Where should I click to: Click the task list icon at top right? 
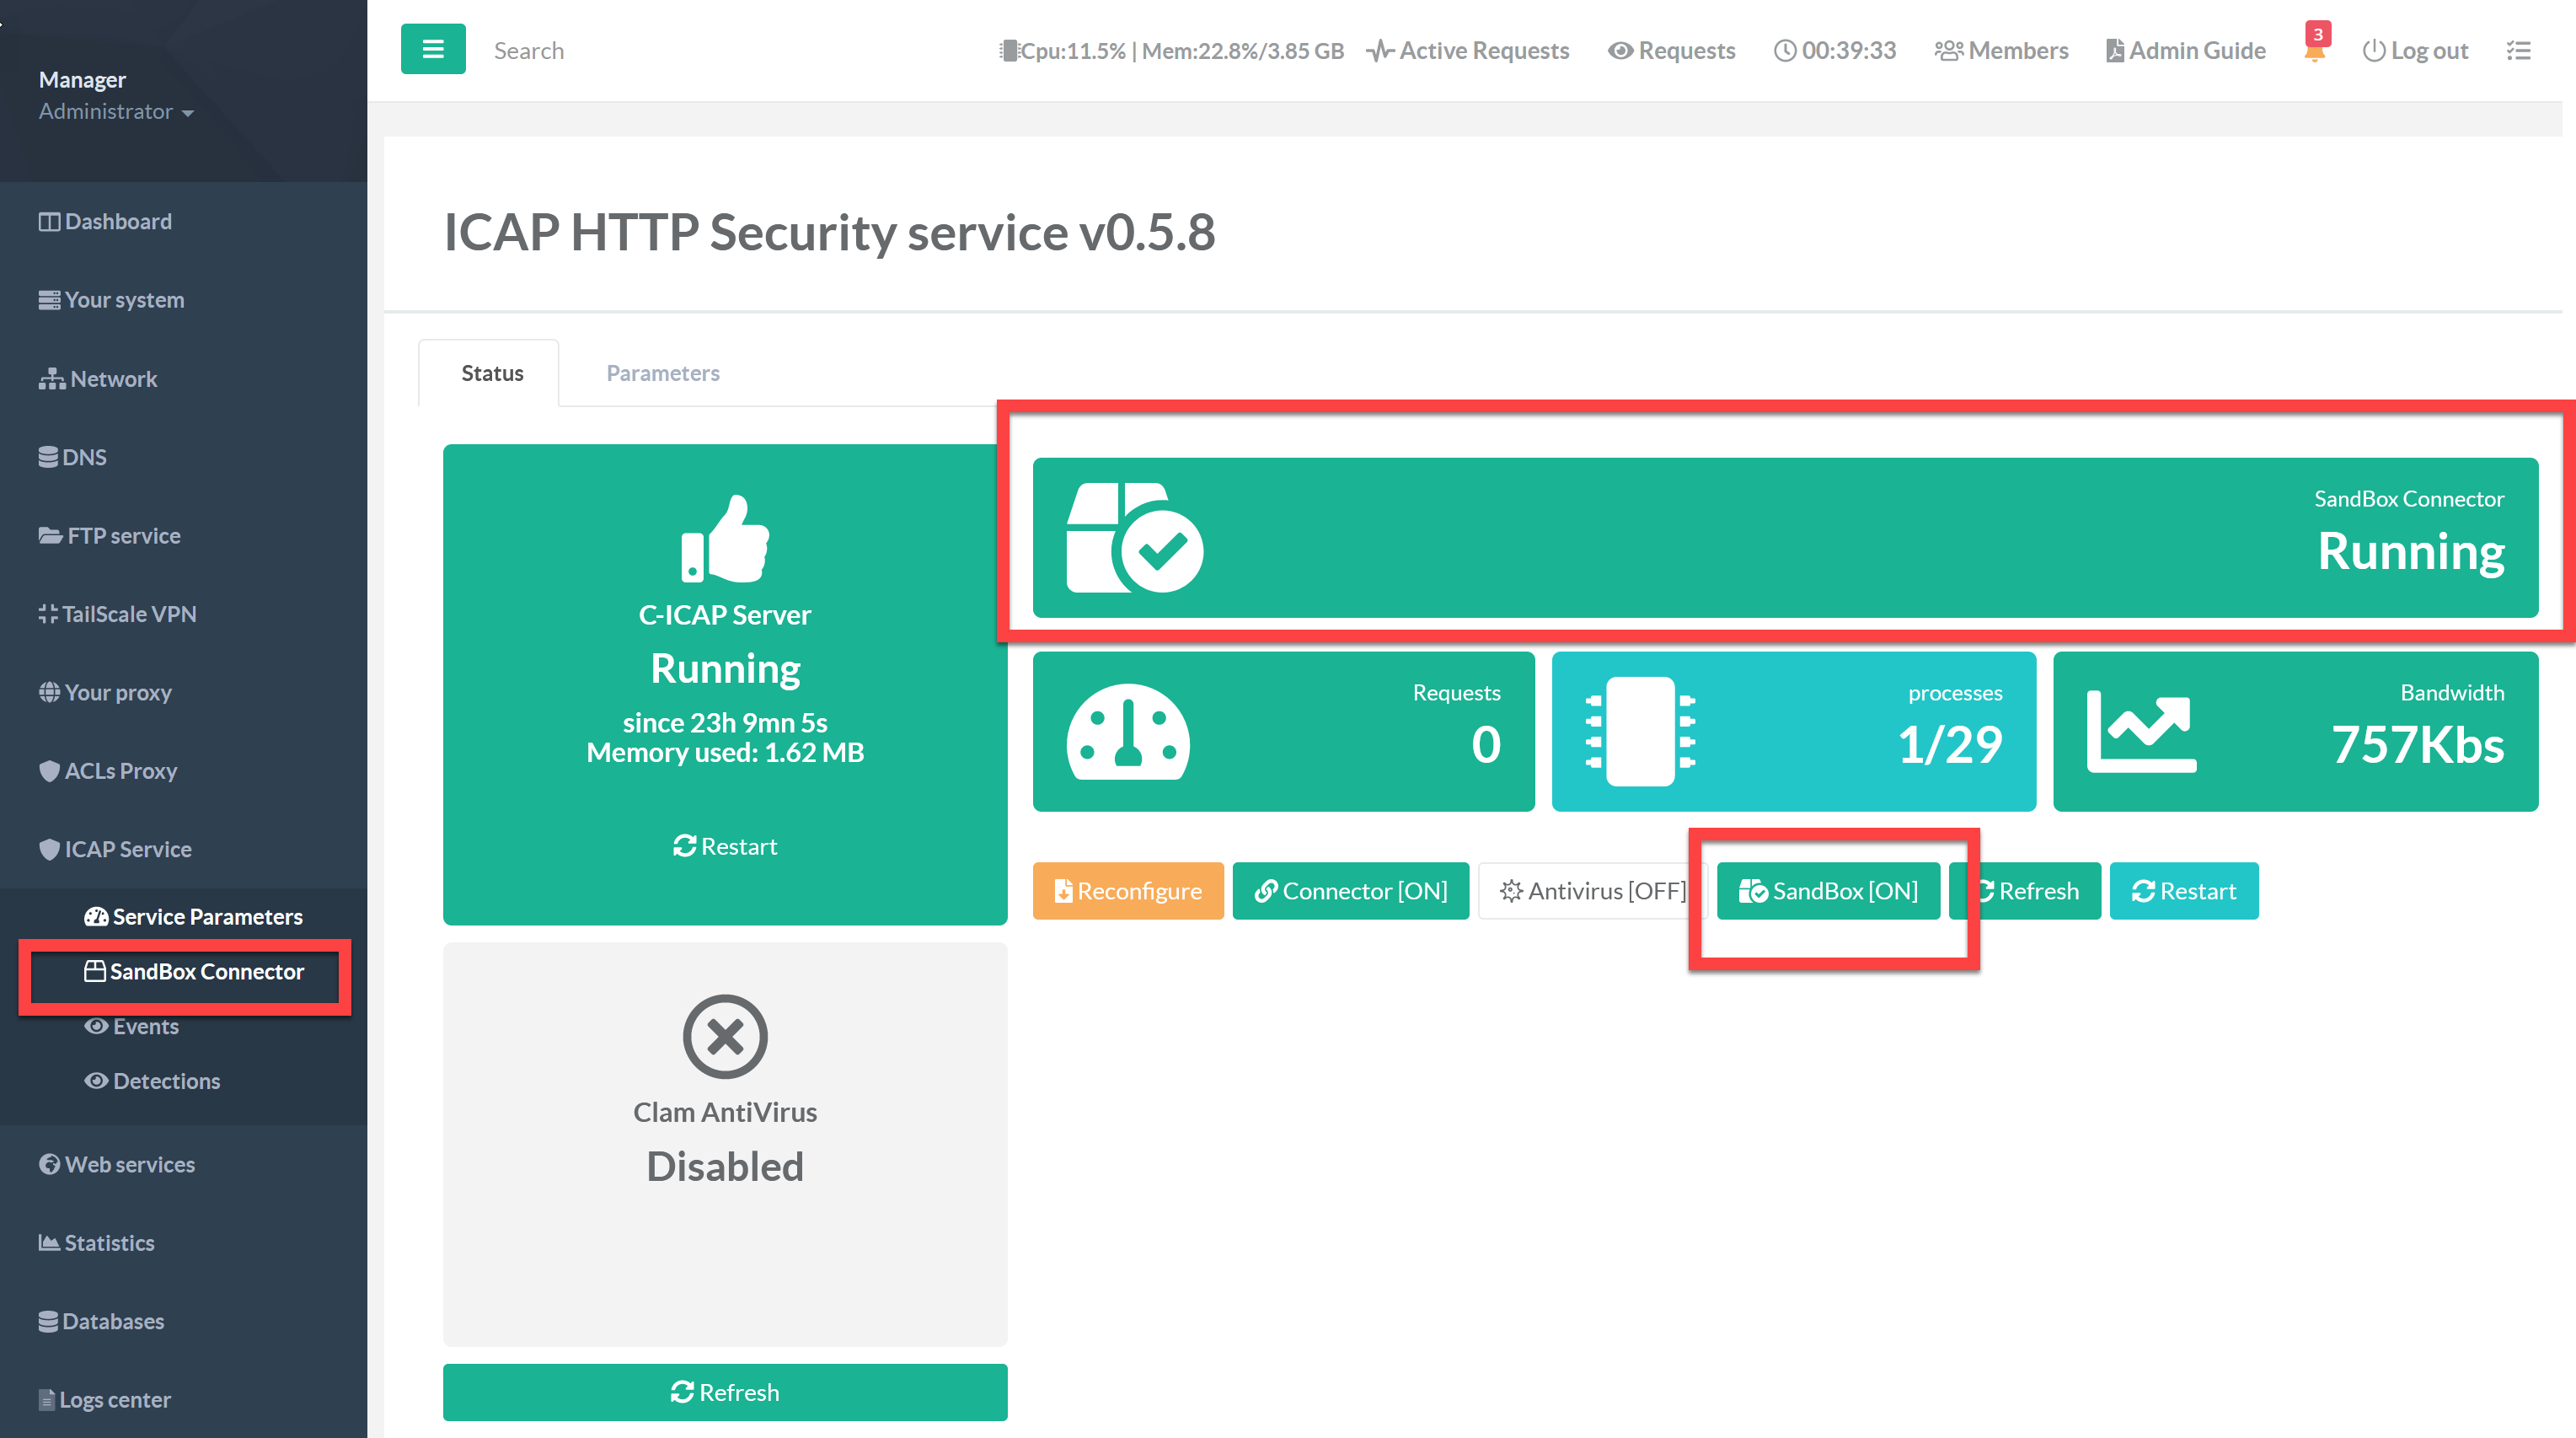[x=2518, y=50]
